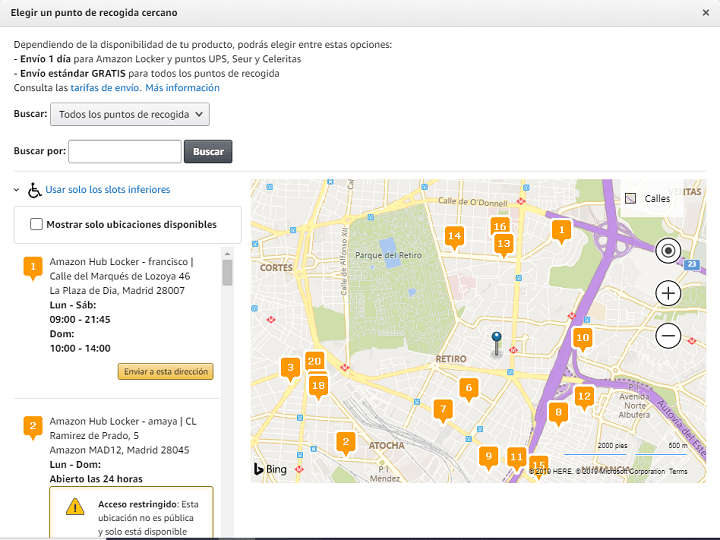Center map on my location
Viewport: 720px width, 540px height.
coord(668,251)
